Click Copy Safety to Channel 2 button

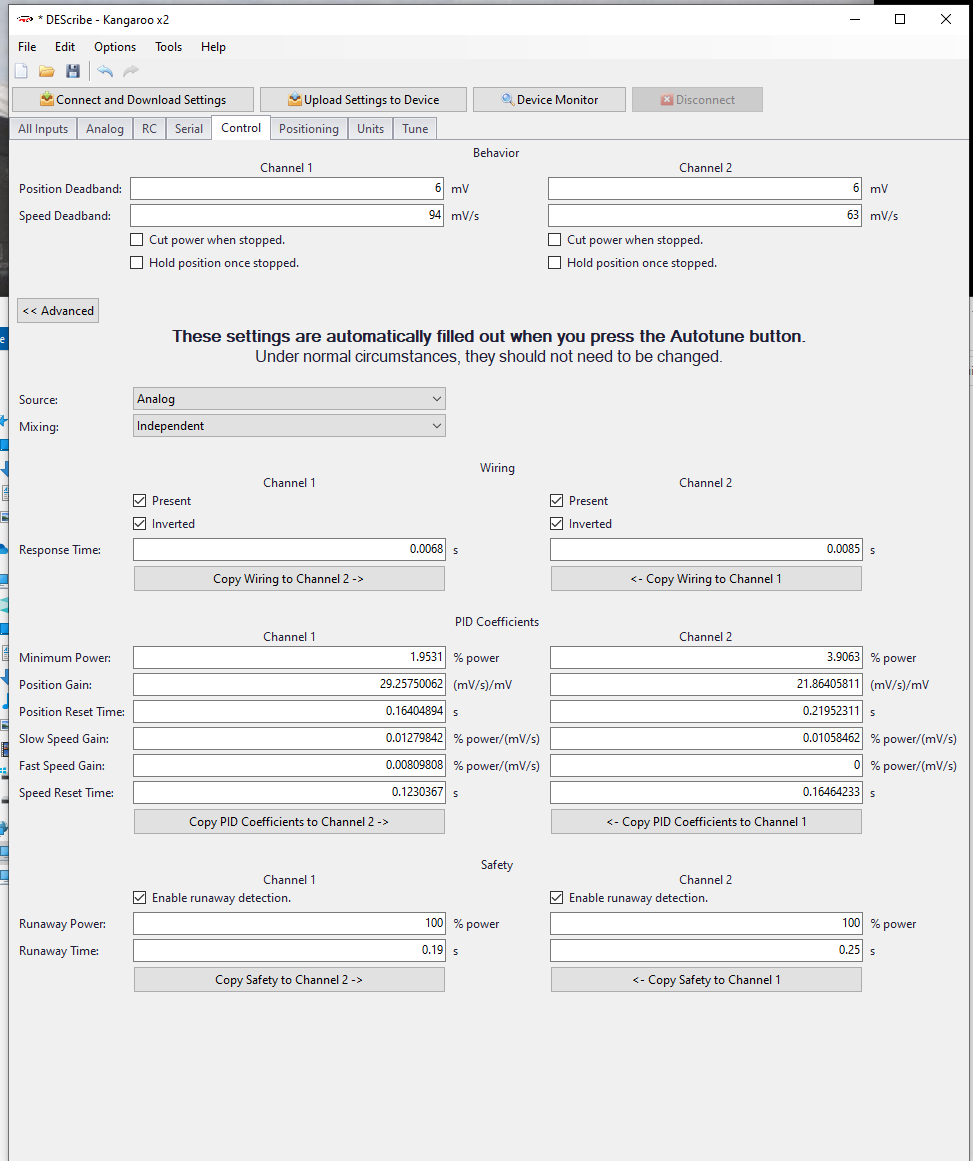[x=289, y=980]
